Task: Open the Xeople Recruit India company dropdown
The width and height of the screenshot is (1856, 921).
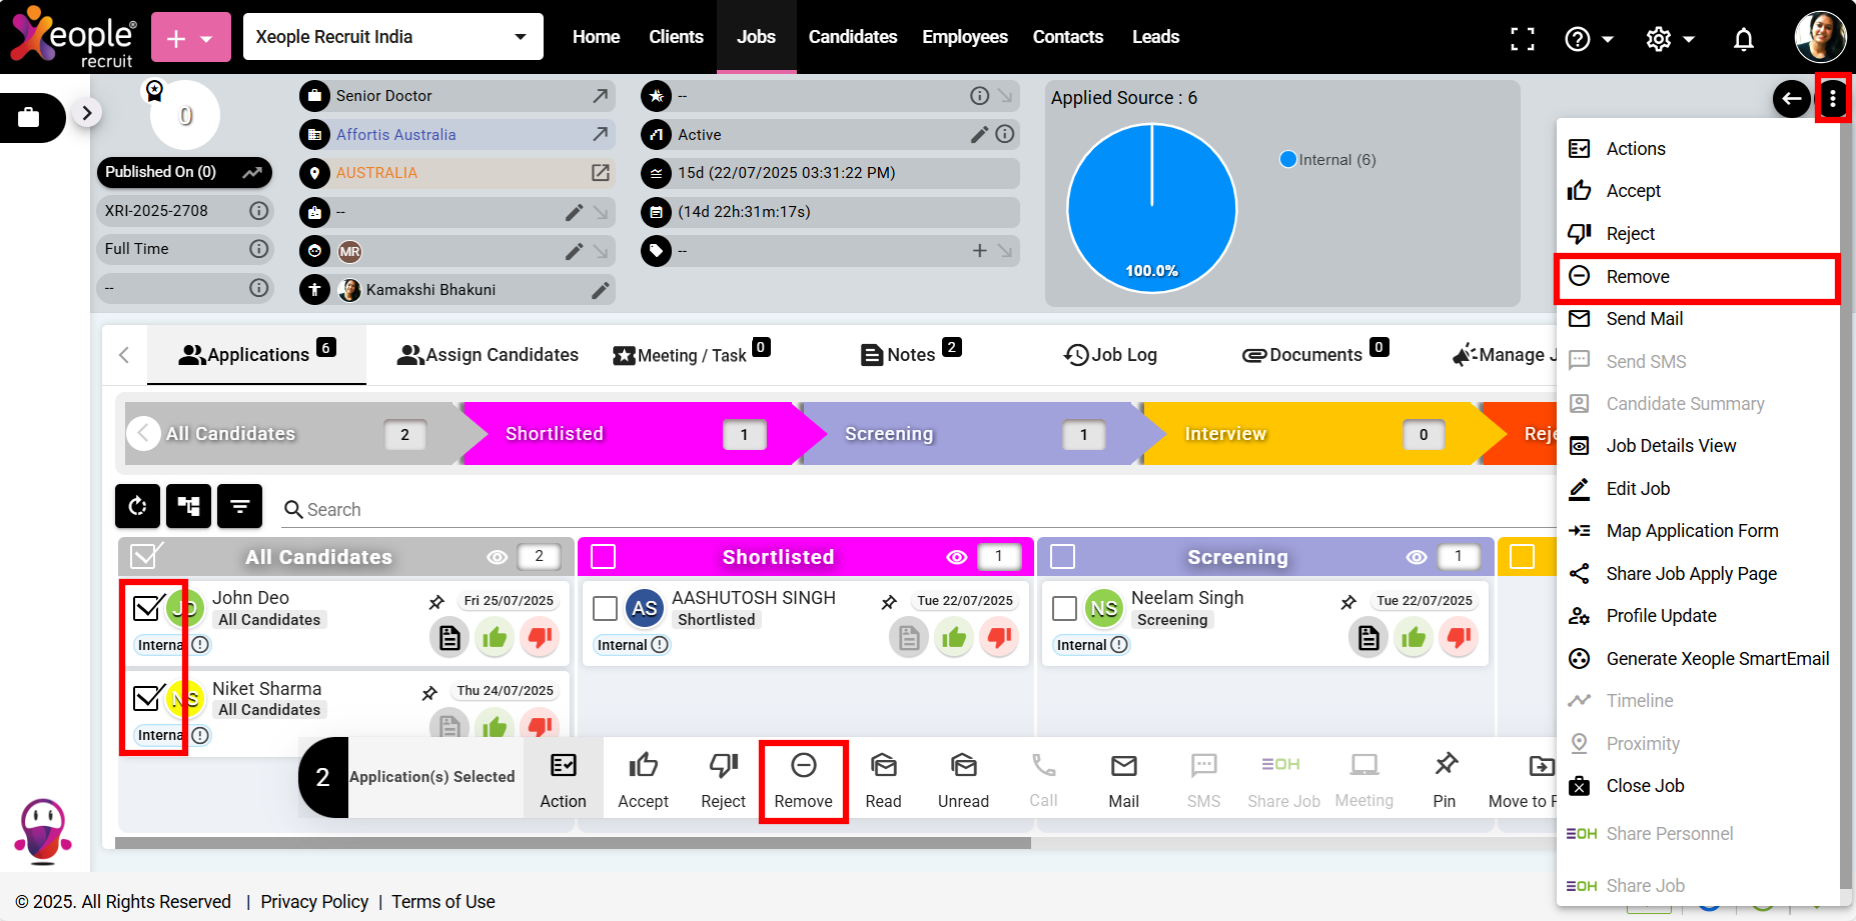Action: click(x=393, y=37)
